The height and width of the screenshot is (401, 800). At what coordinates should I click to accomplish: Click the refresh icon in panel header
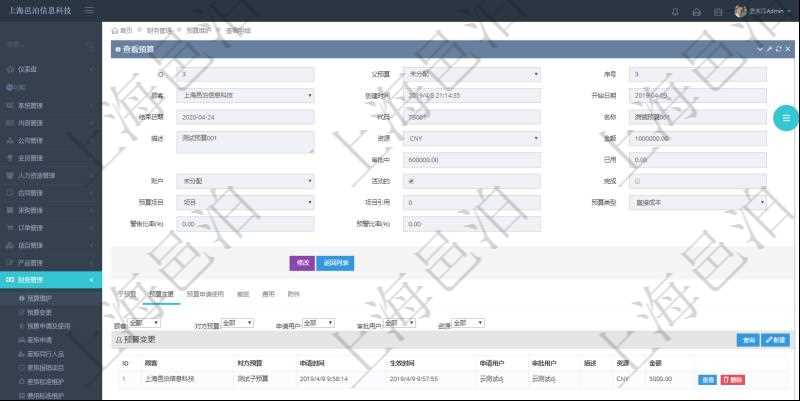pyautogui.click(x=777, y=48)
